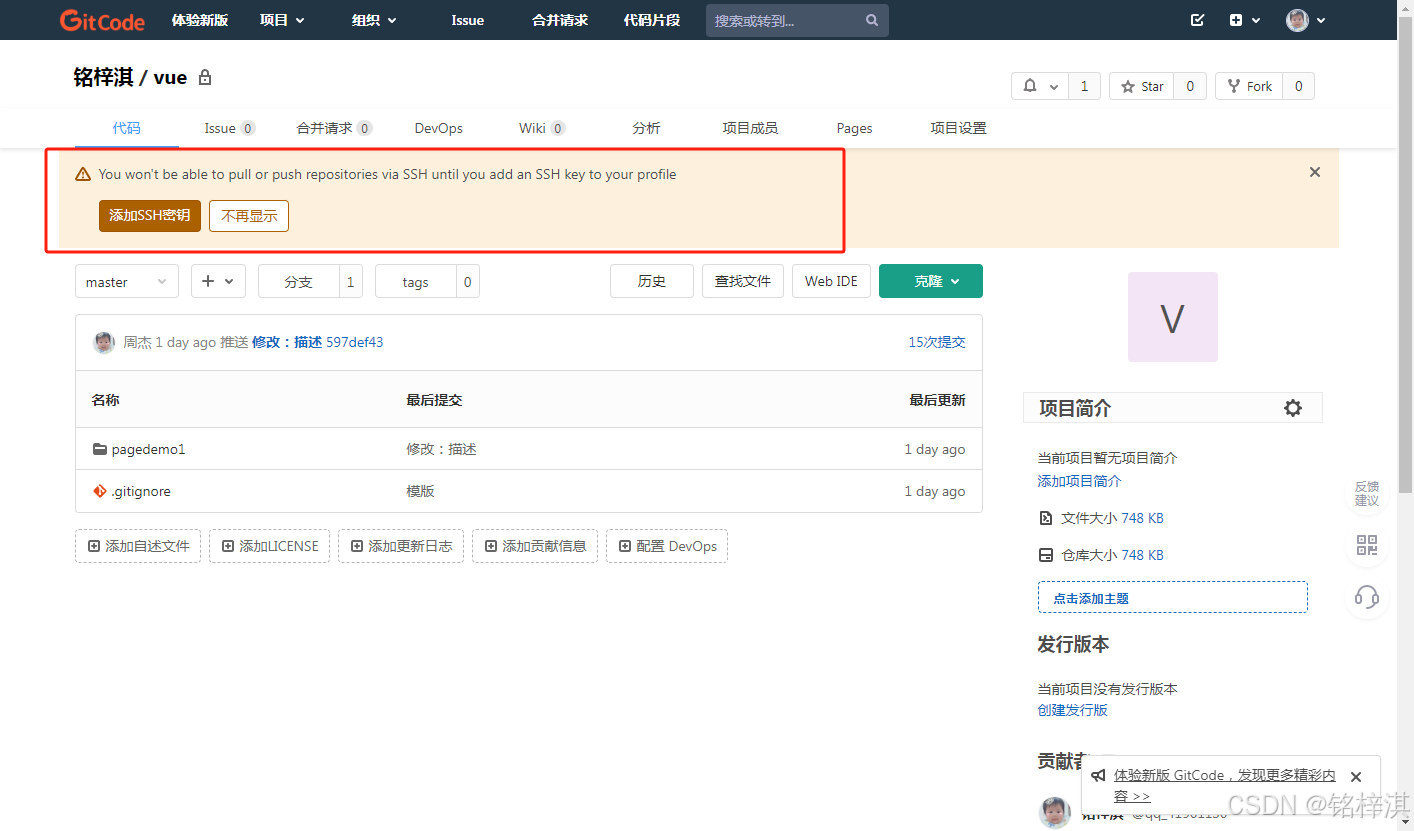Click the file size icon
Screen dimensions: 1414x831
[1046, 518]
